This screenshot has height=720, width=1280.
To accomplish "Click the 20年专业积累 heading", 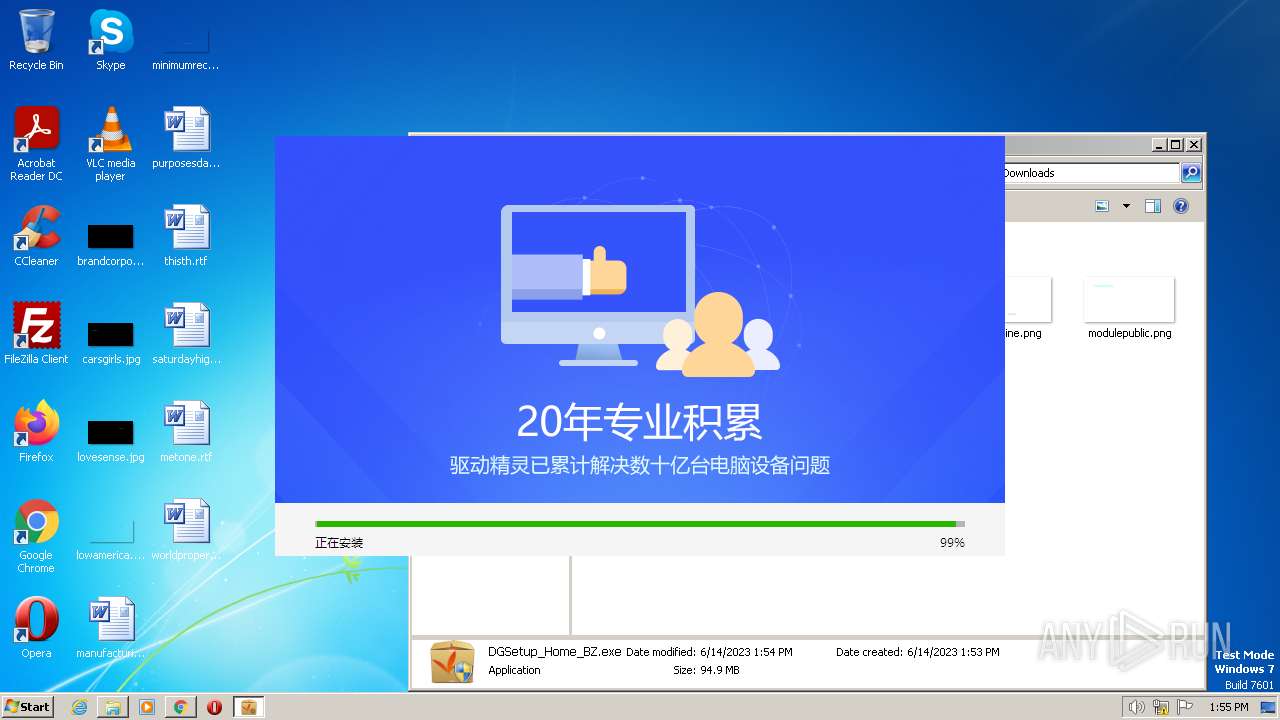I will [640, 422].
